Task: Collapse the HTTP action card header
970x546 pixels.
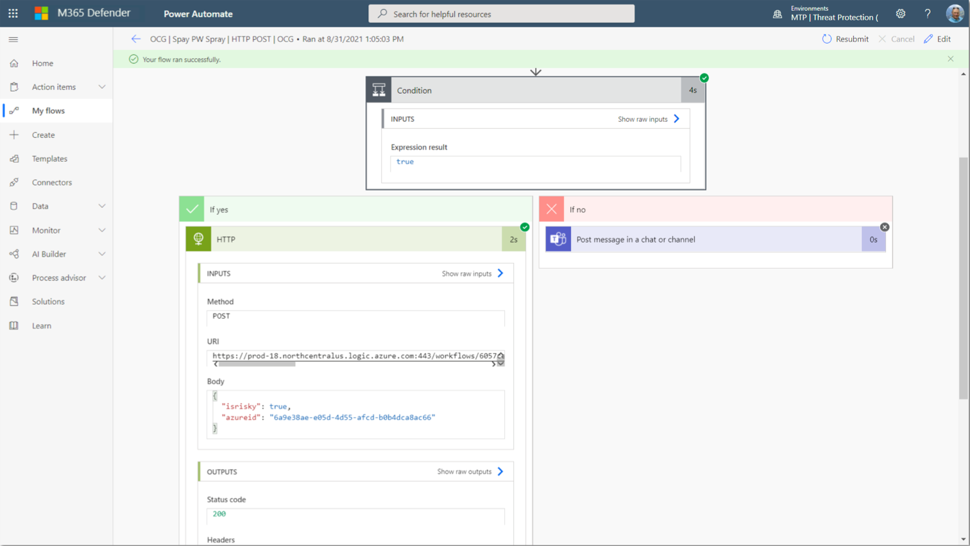Action: click(x=356, y=239)
